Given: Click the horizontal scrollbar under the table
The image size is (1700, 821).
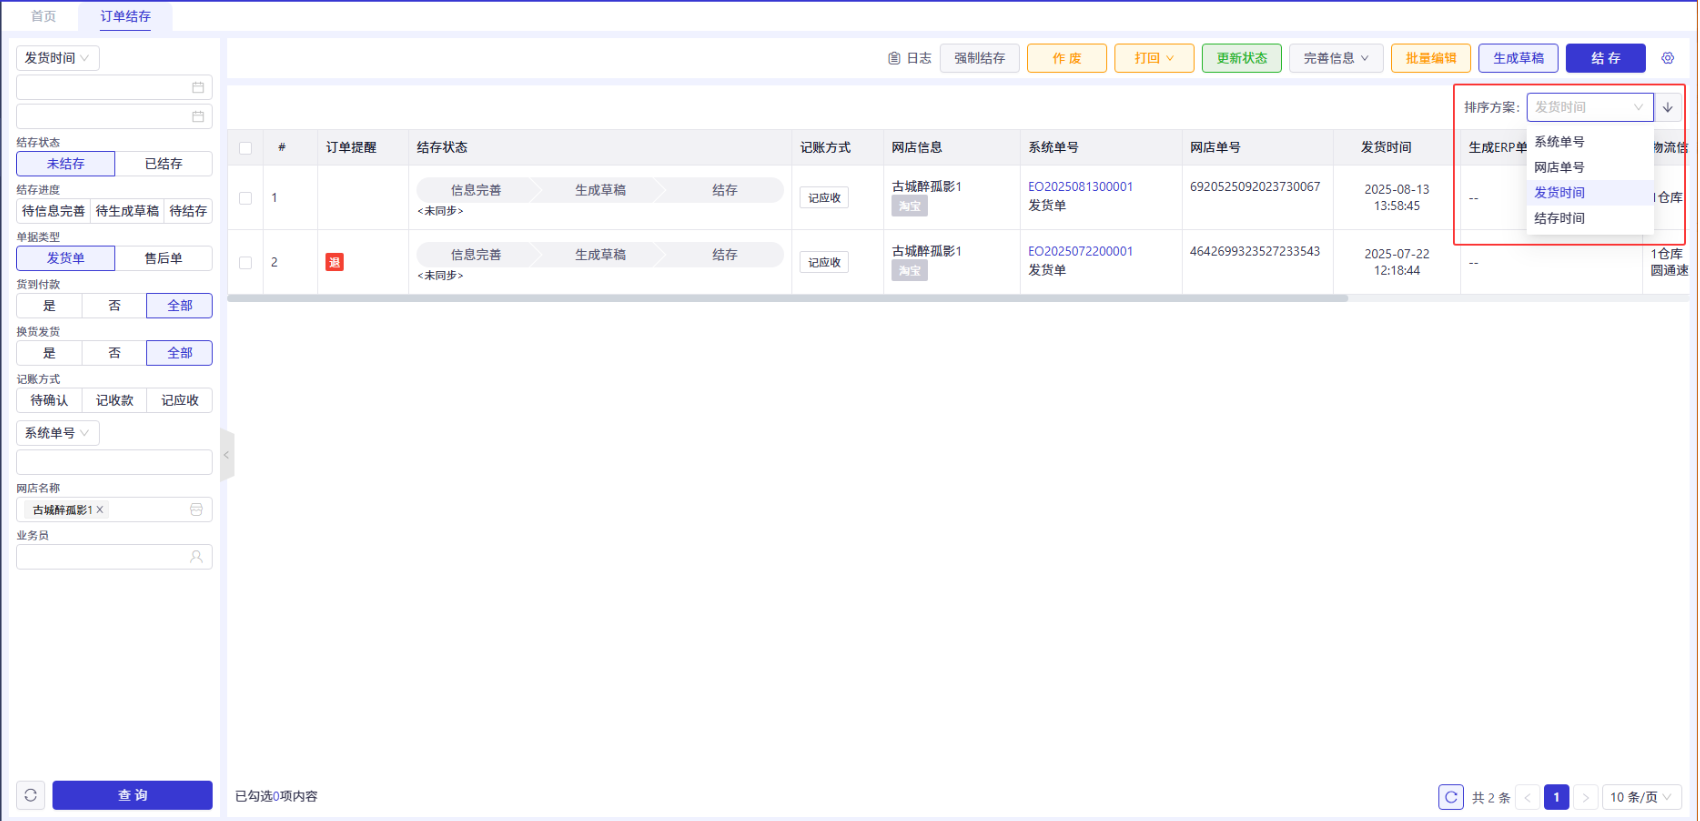Looking at the screenshot, I should pos(788,298).
